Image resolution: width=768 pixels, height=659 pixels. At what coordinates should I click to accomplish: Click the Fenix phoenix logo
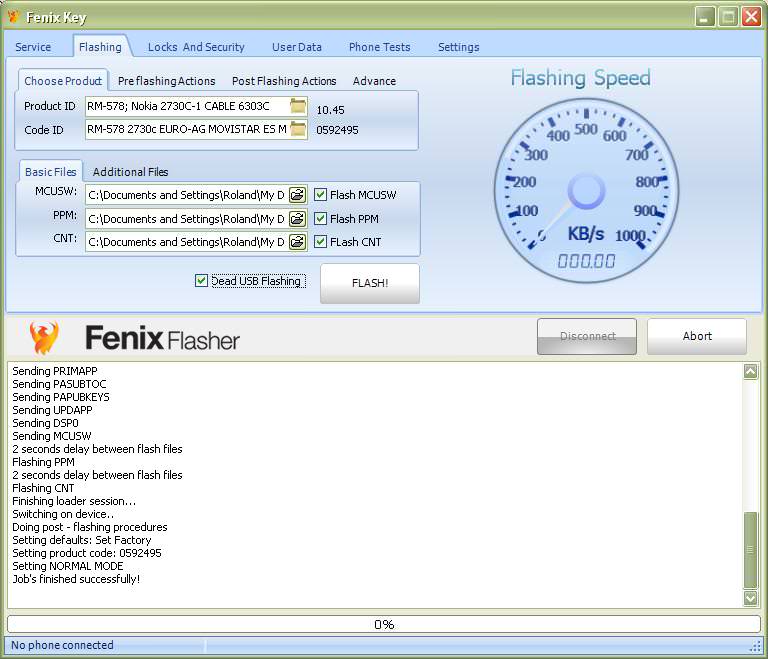[x=44, y=338]
